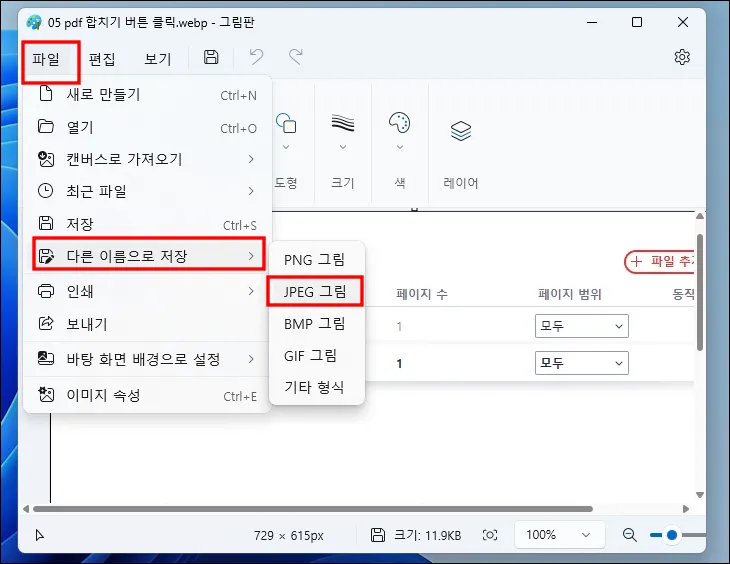This screenshot has height=564, width=730.
Task: Click the 파일 추가 button in canvas
Action: (660, 261)
